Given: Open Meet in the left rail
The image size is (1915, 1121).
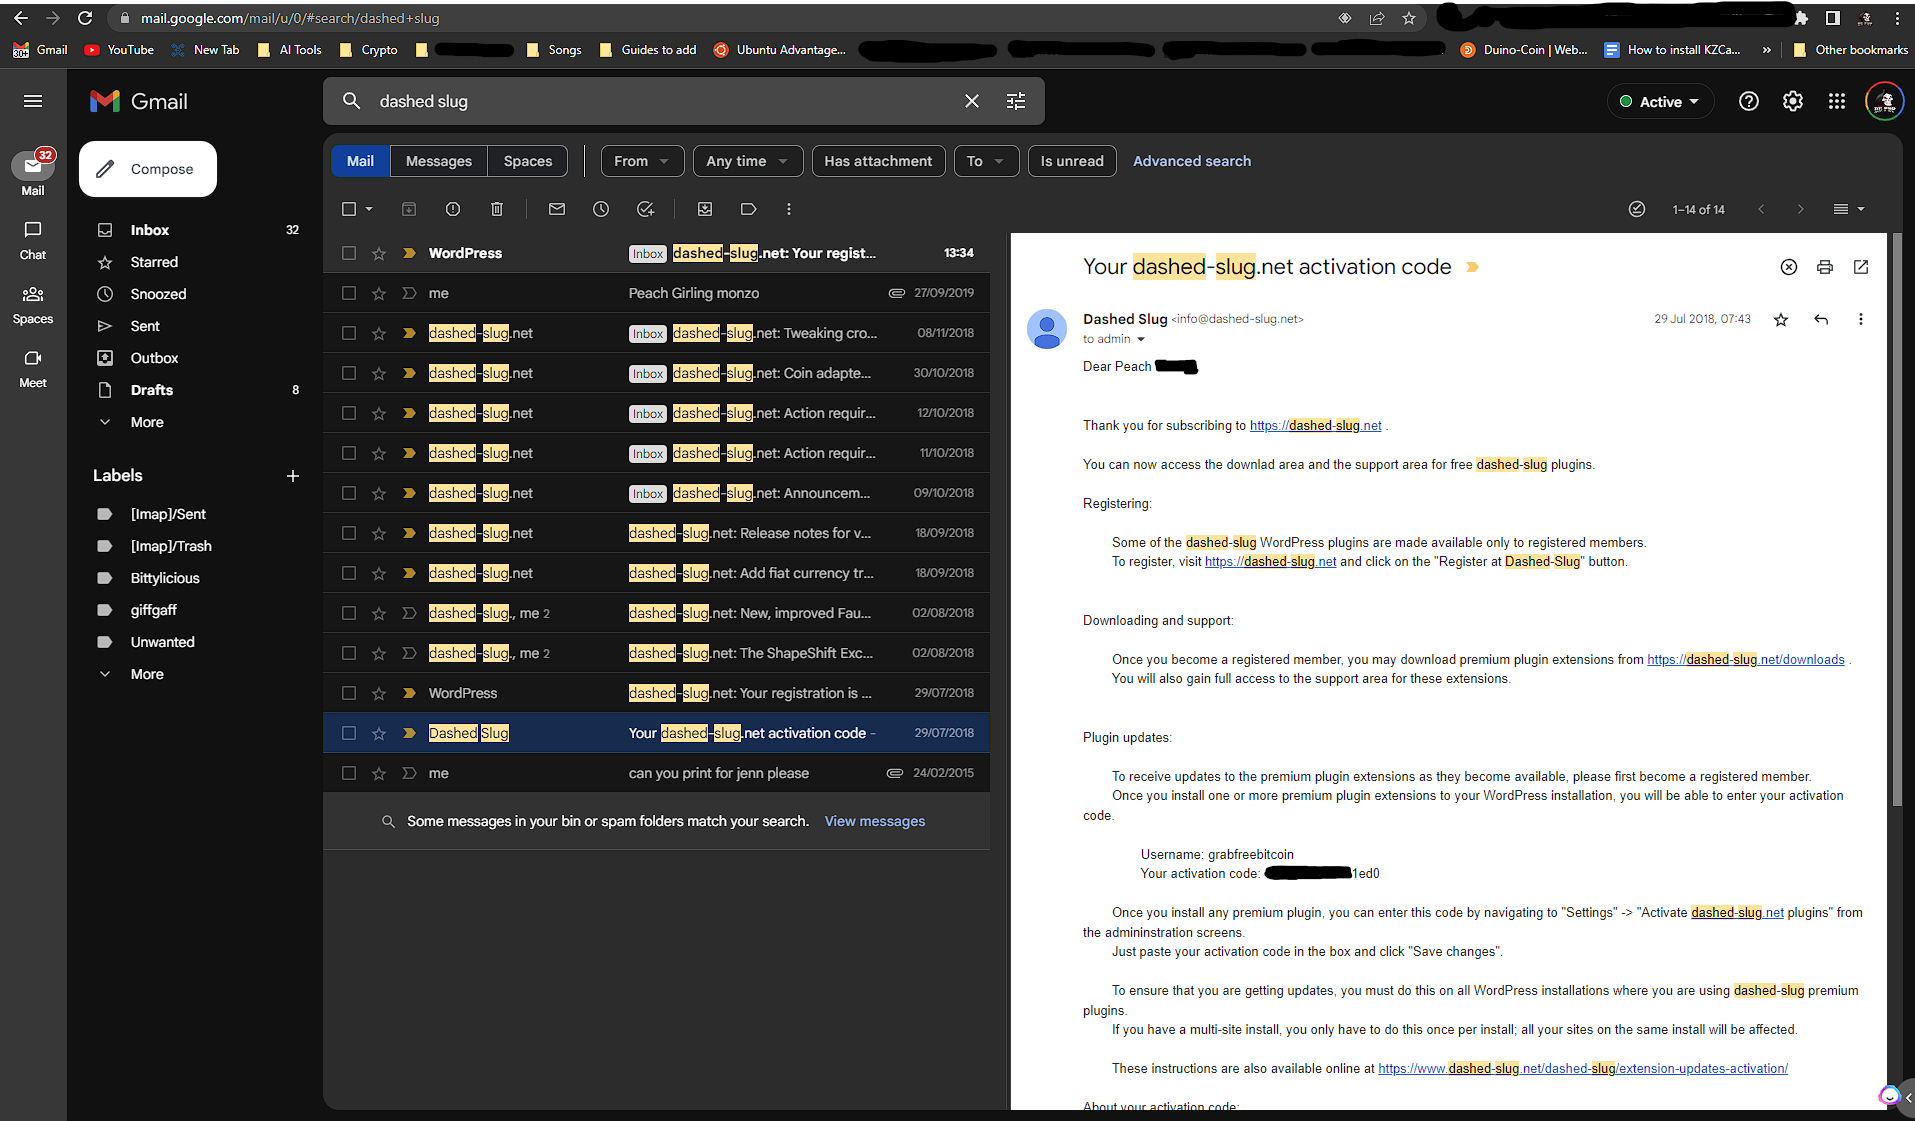Looking at the screenshot, I should click(x=33, y=369).
